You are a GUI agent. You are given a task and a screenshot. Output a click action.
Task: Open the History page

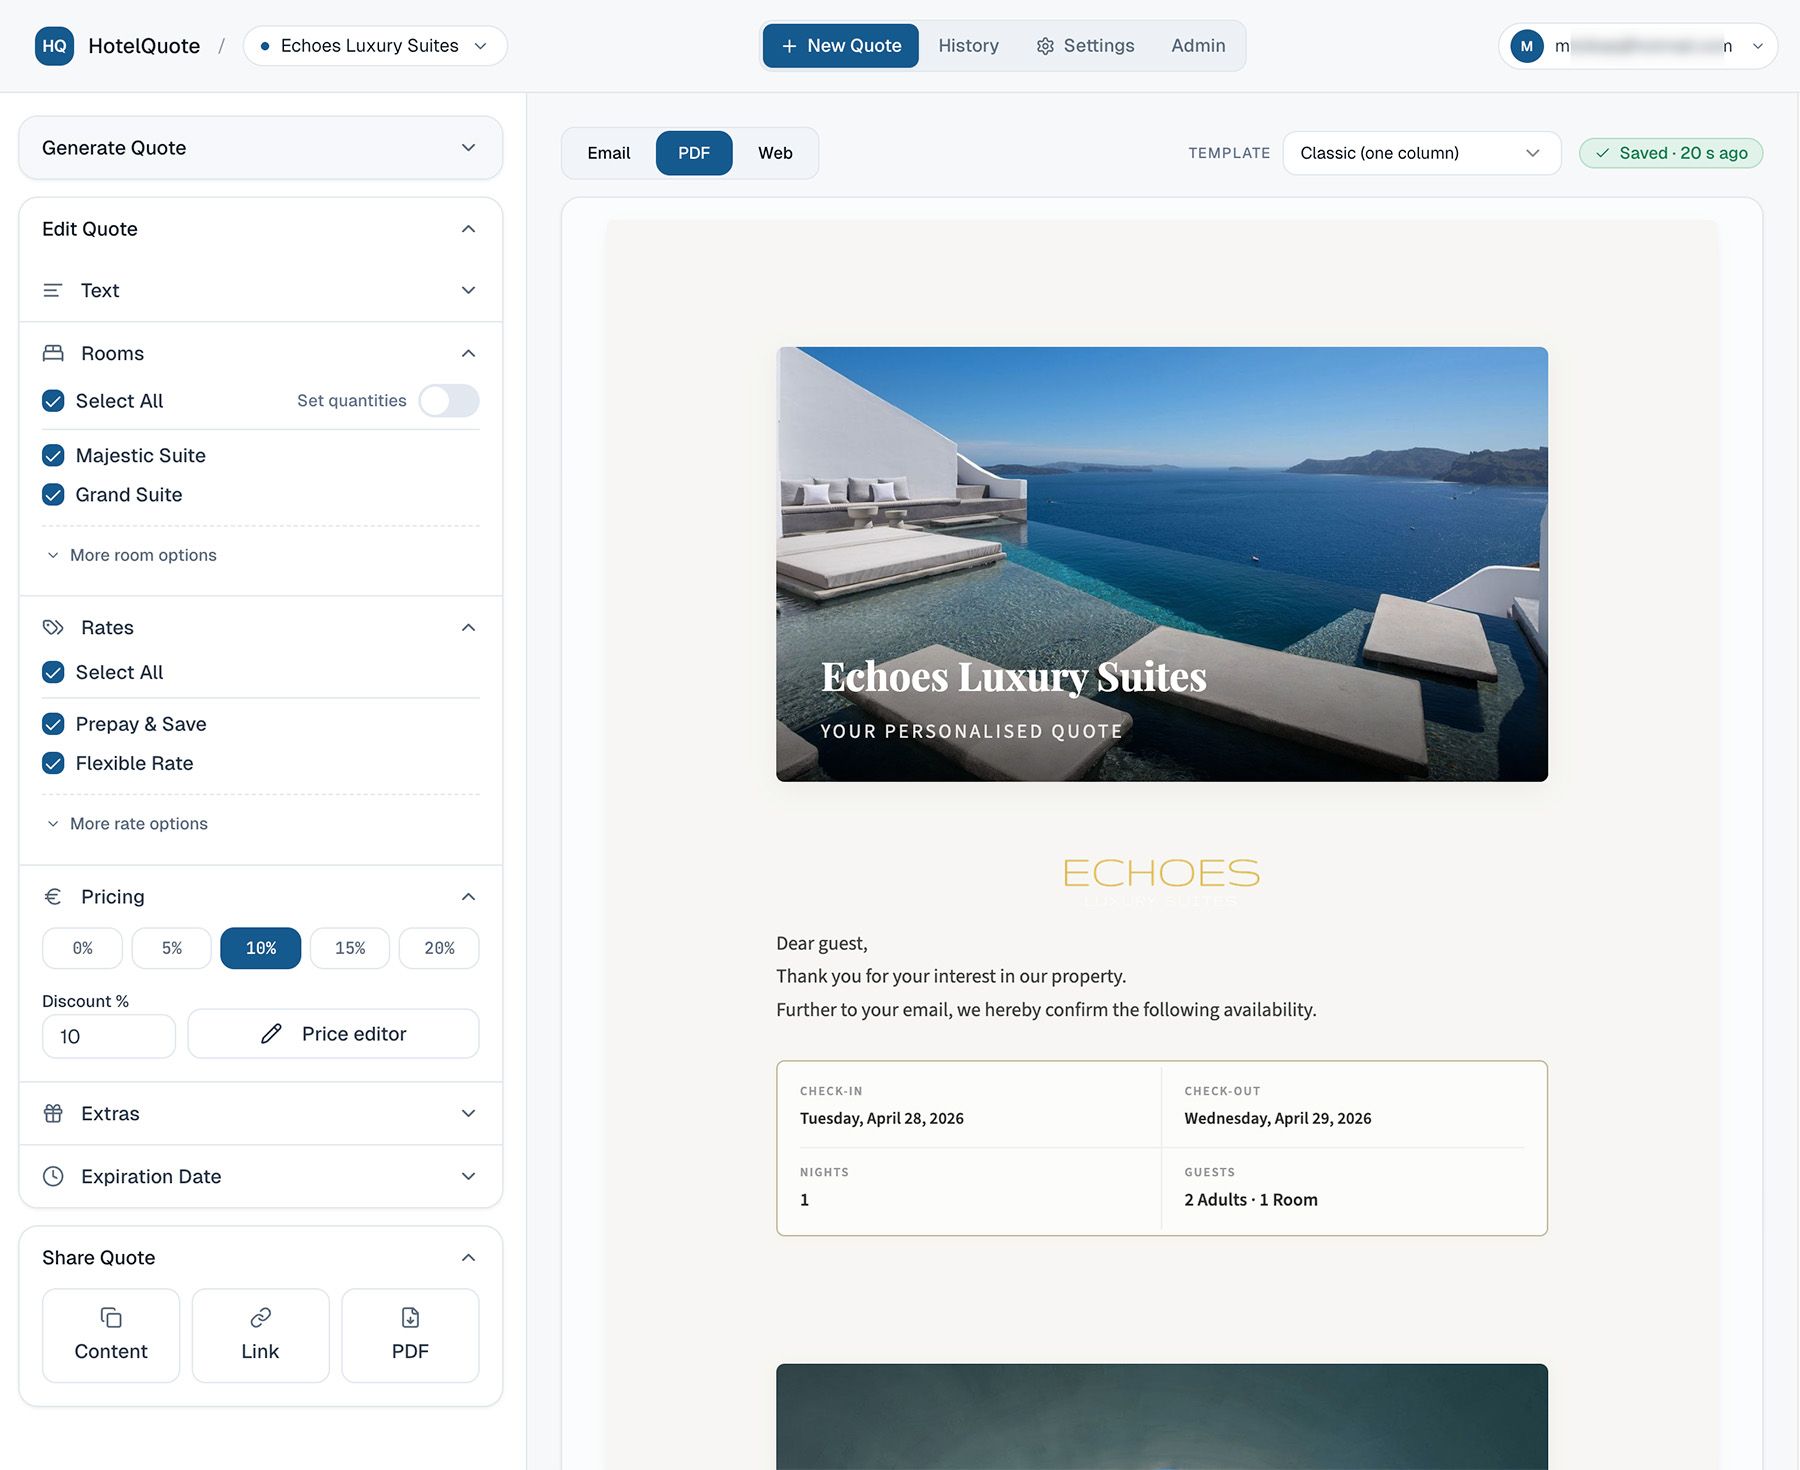pos(967,45)
